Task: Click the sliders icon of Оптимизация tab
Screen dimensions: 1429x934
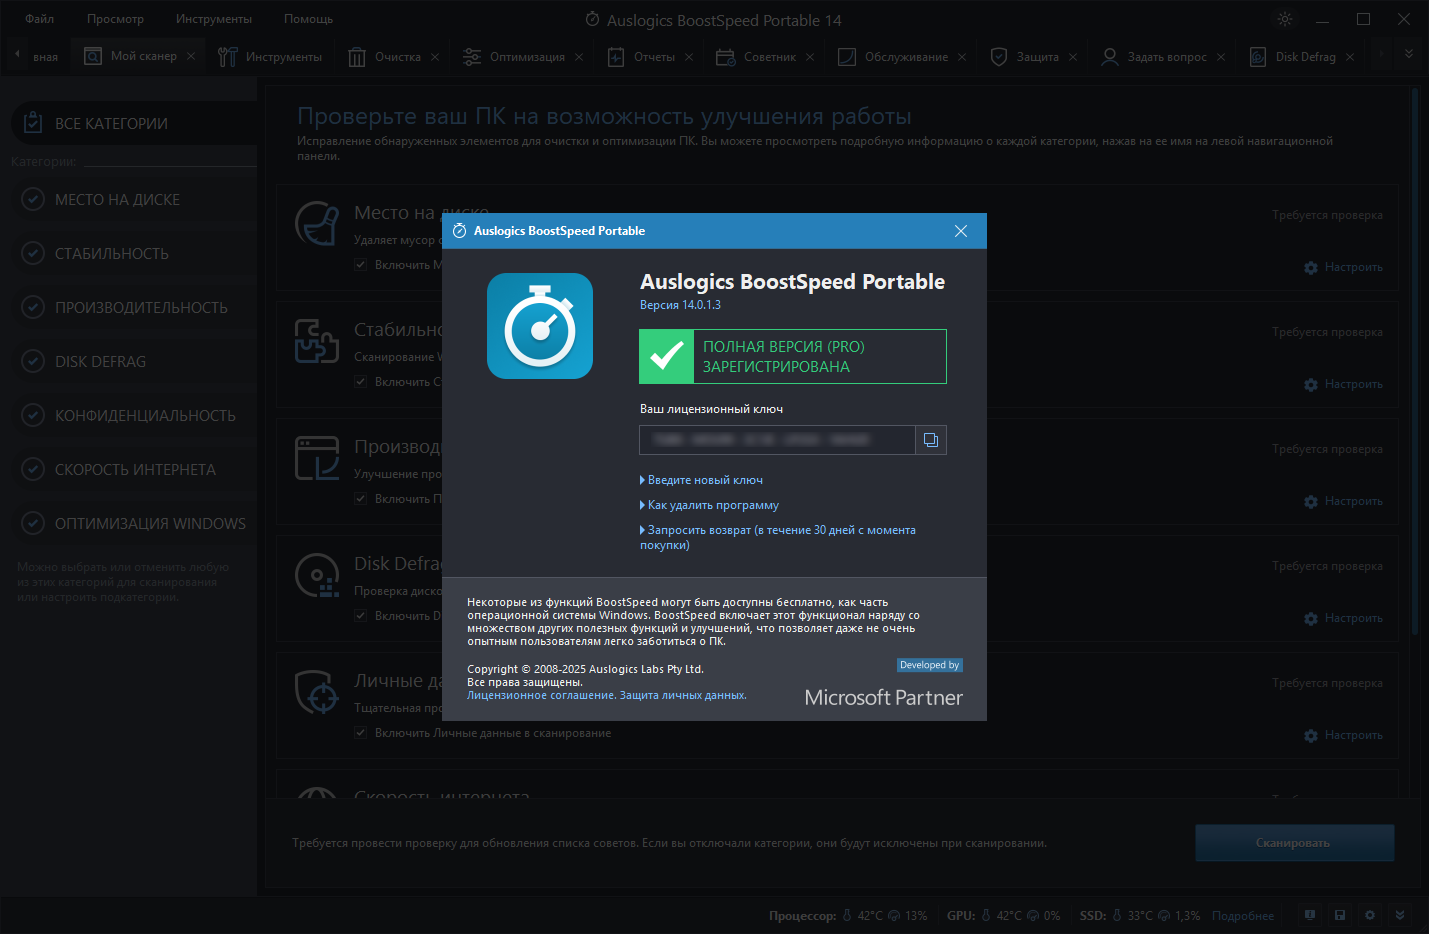Action: coord(472,57)
